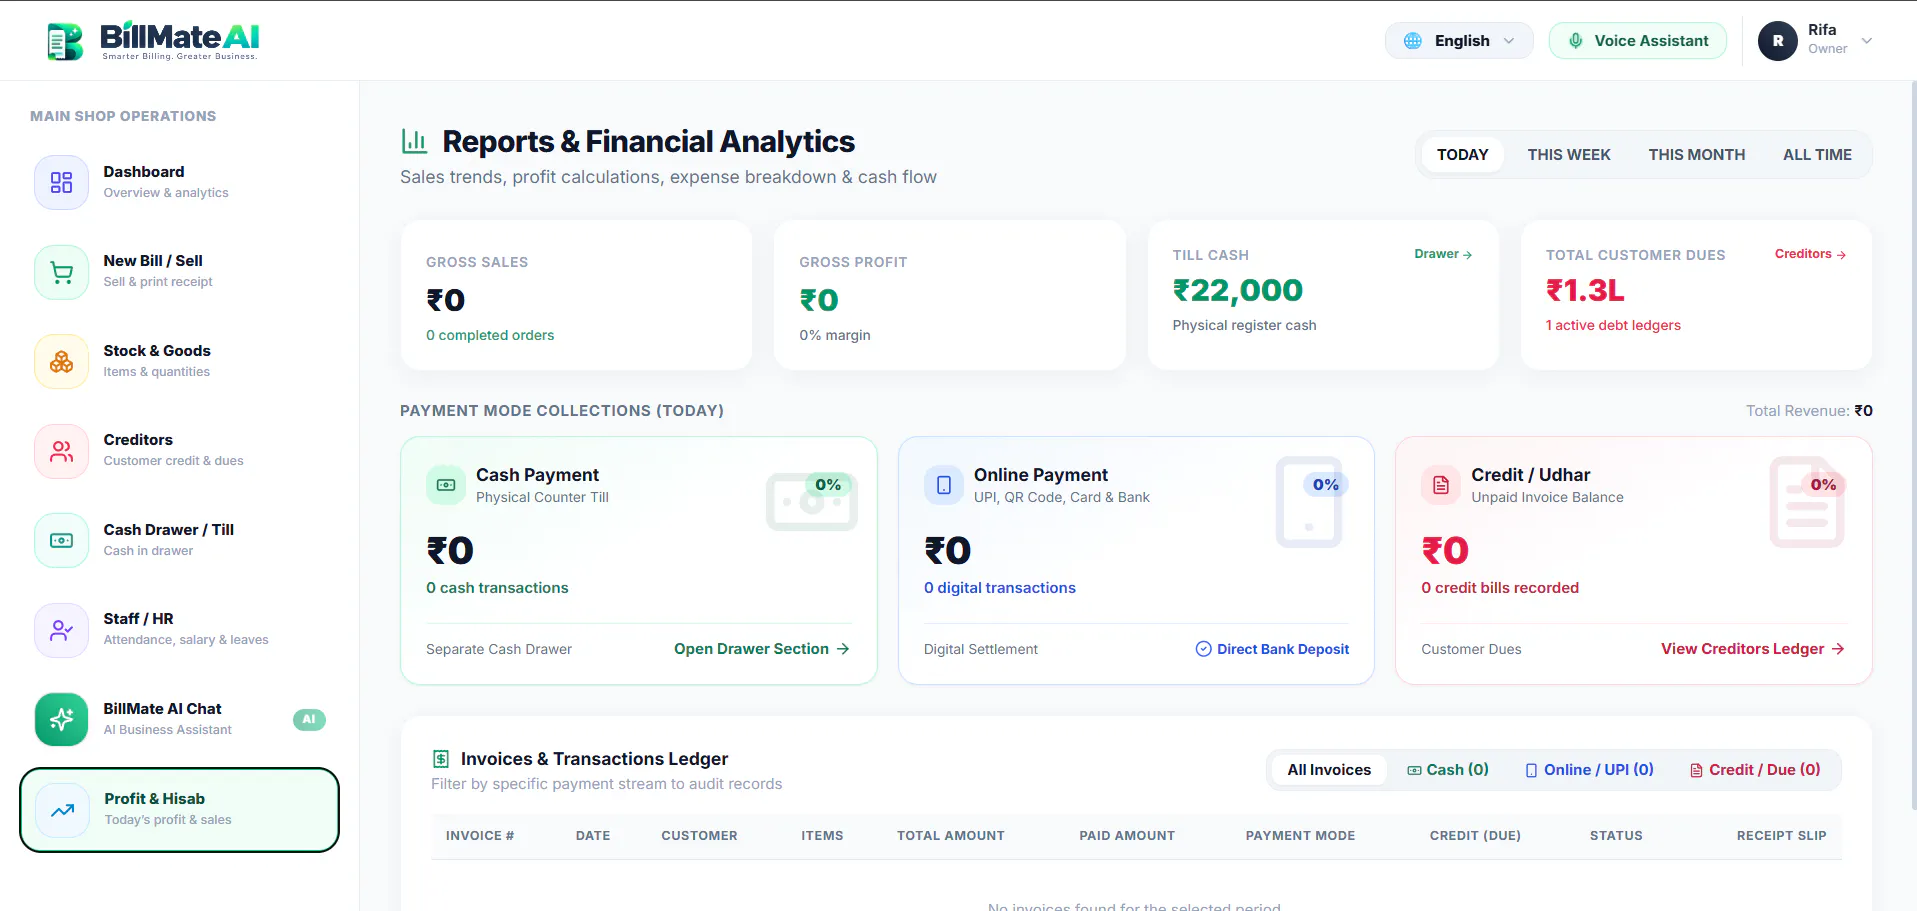Screen dimensions: 1917x911
Task: Click Direct Bank Deposit link
Action: pyautogui.click(x=1272, y=649)
